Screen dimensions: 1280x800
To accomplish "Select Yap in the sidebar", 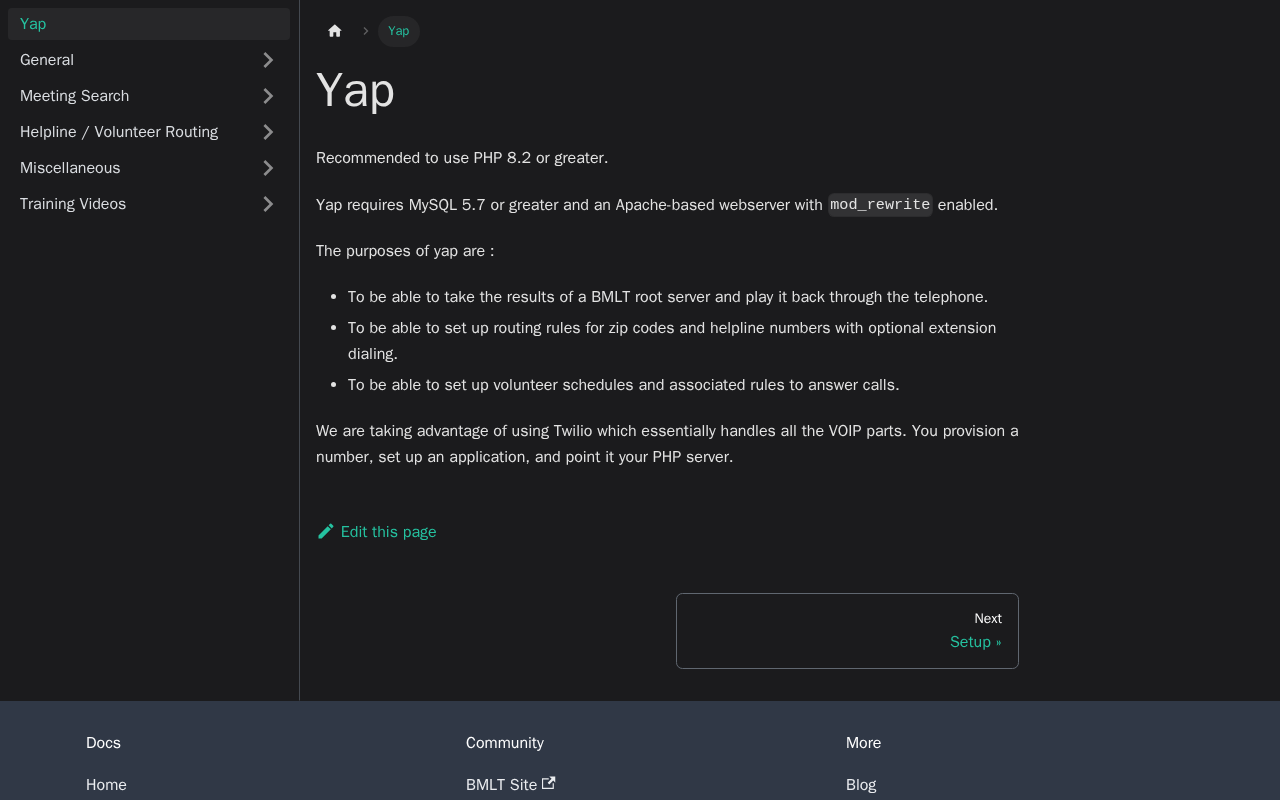I will pos(33,24).
